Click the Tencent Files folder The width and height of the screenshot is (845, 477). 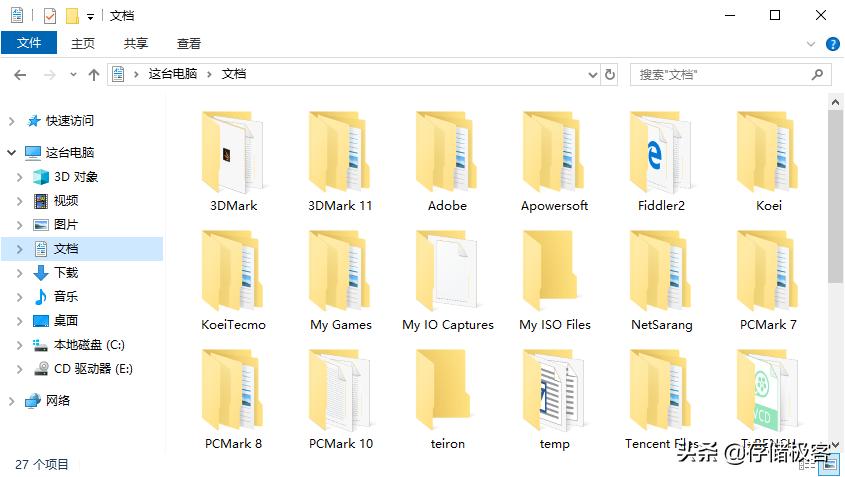pos(661,400)
